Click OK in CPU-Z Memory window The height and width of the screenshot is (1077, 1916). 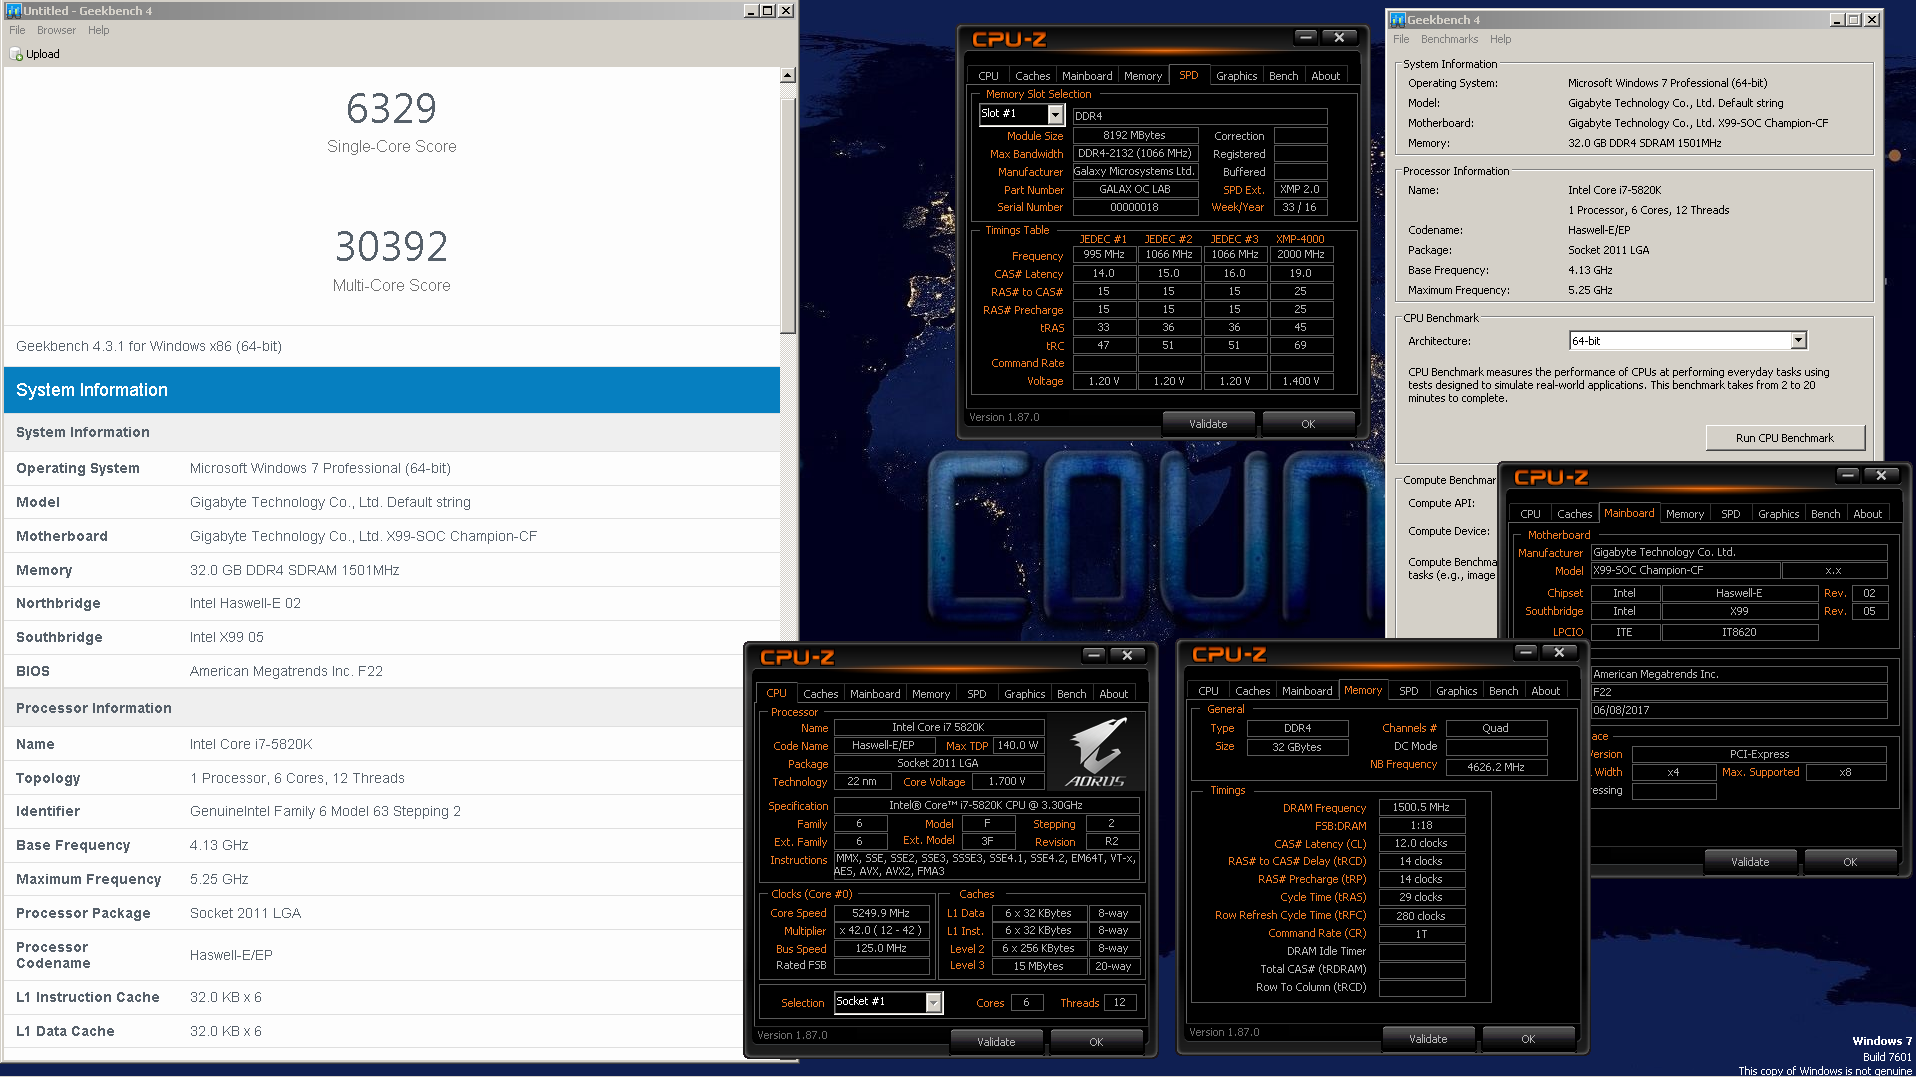coord(1528,1039)
